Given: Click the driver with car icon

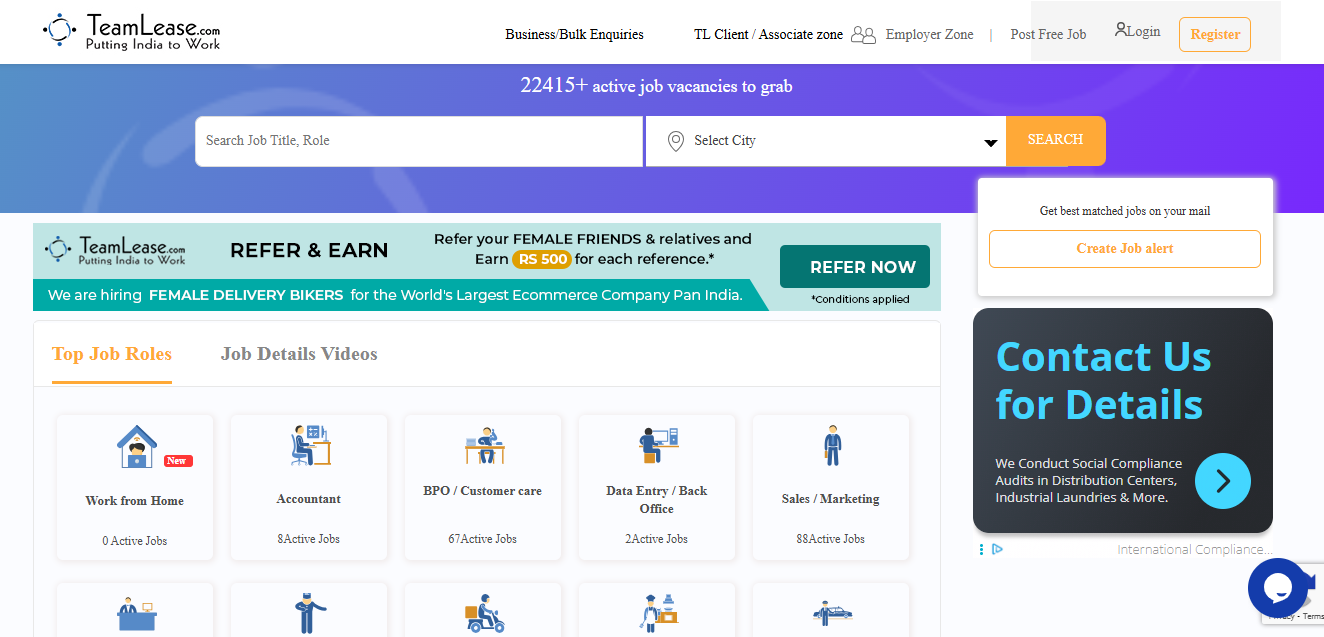Looking at the screenshot, I should coord(832,612).
